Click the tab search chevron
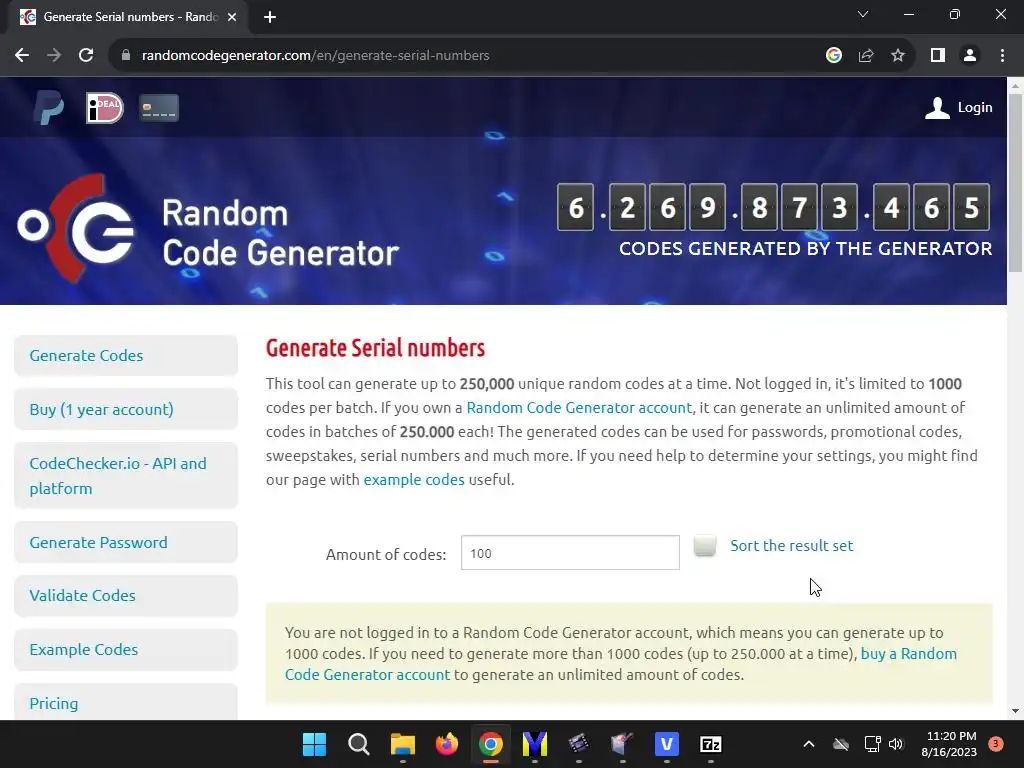The height and width of the screenshot is (768, 1024). point(863,14)
